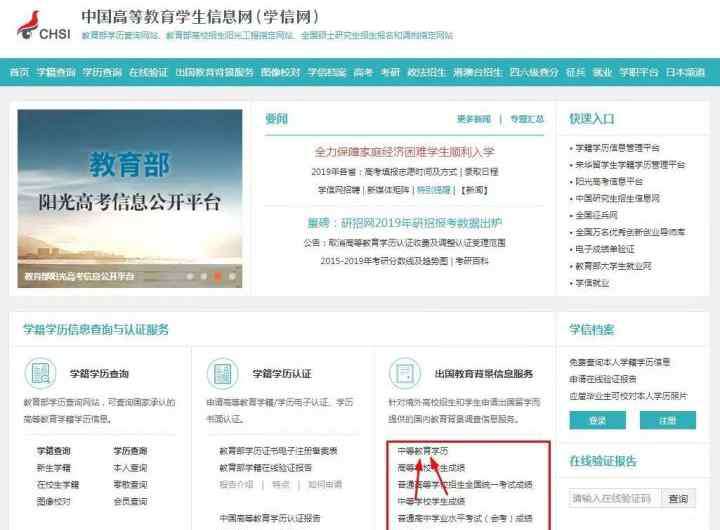This screenshot has height=530, width=720.
Task: Open quick link 全国万名优秀创新创业导师库
Action: coord(630,232)
